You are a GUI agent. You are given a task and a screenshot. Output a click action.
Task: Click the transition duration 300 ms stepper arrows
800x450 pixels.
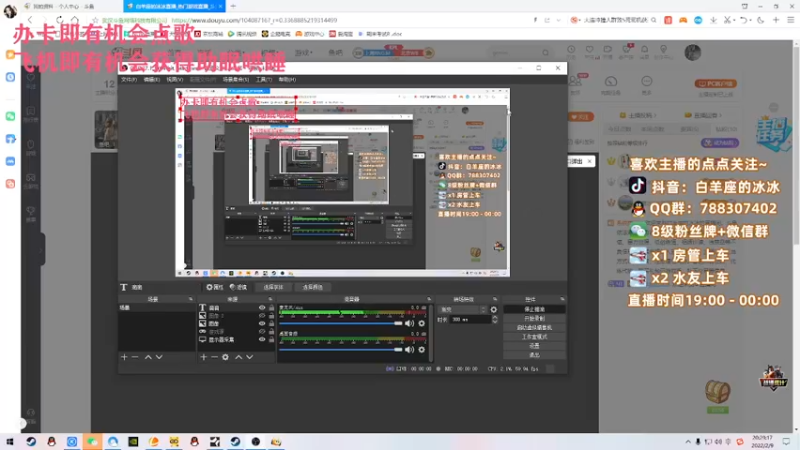pos(494,319)
